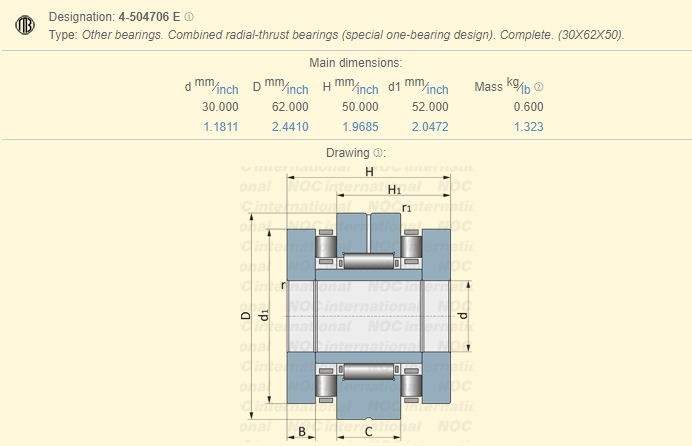Select the 2.4410 inch outer diameter value
This screenshot has width=692, height=446.
(x=290, y=127)
